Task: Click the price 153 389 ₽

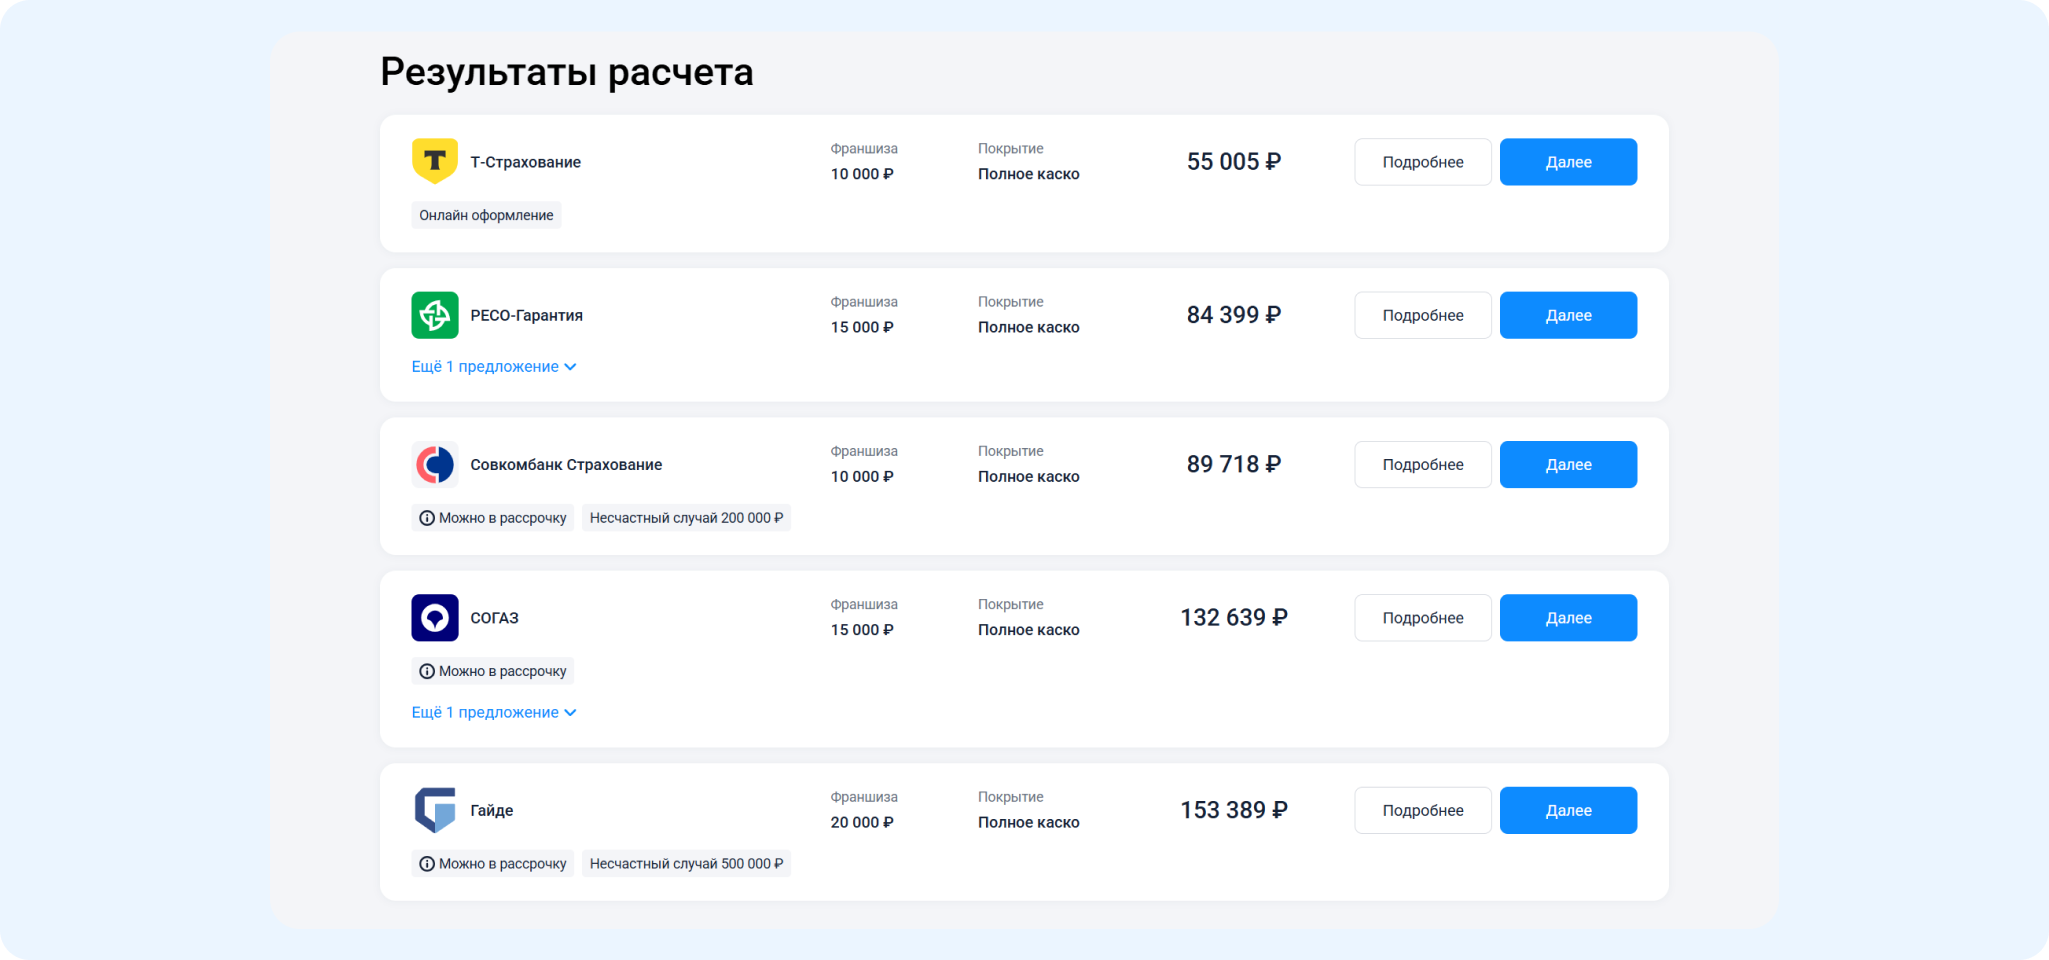Action: [1233, 810]
